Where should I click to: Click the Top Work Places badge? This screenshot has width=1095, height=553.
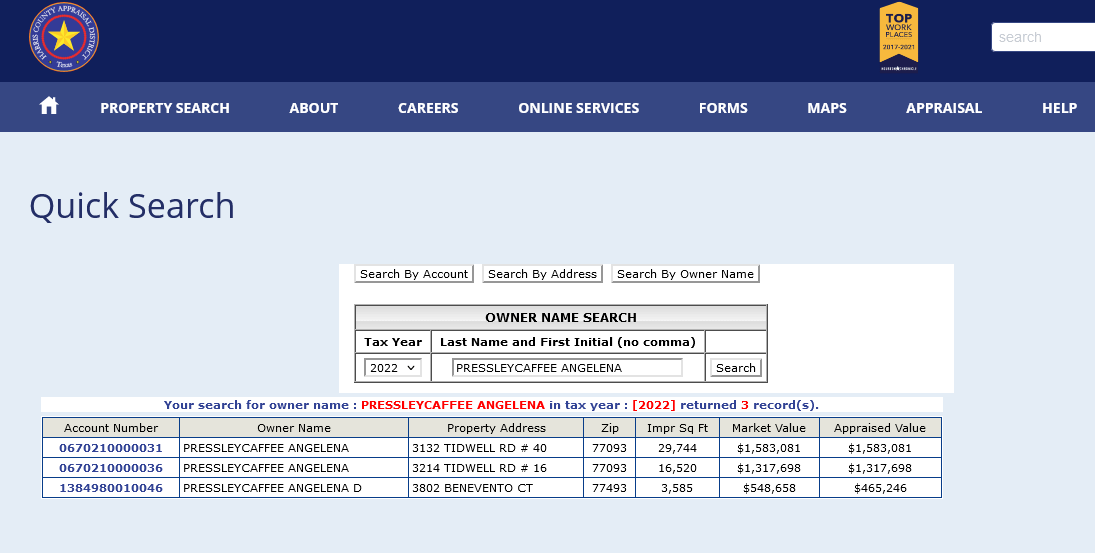pyautogui.click(x=899, y=36)
